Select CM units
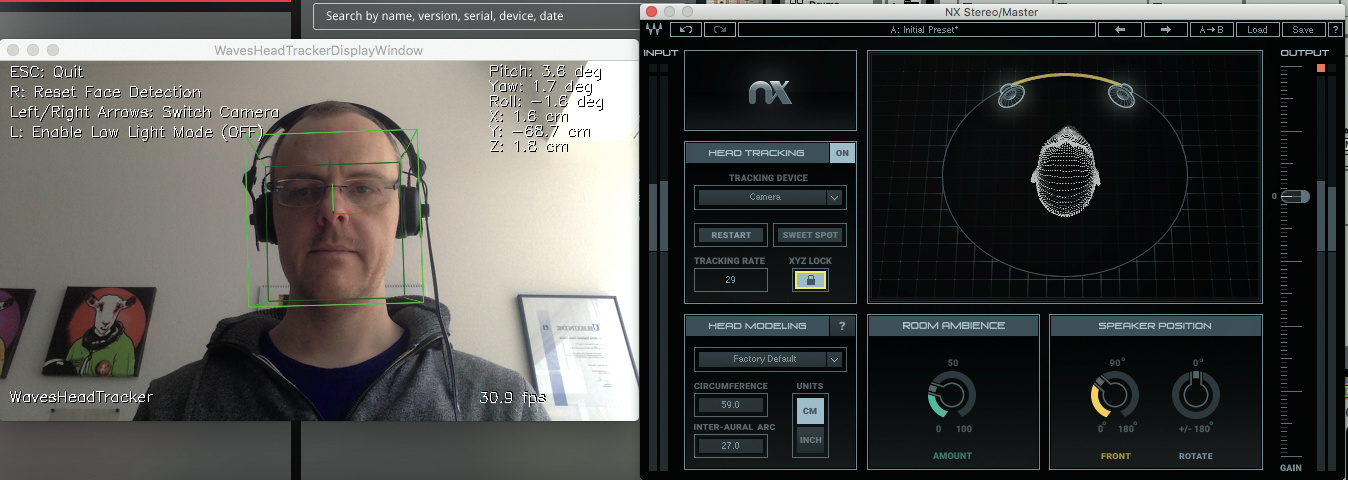Viewport: 1348px width, 480px height. pyautogui.click(x=810, y=409)
